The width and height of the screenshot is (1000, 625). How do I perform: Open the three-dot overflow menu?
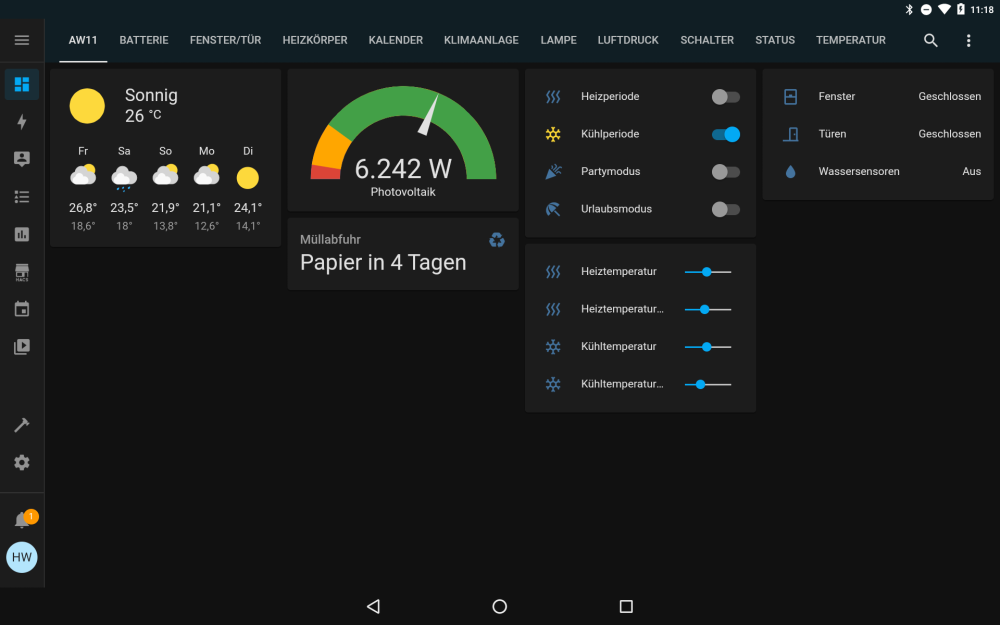968,40
